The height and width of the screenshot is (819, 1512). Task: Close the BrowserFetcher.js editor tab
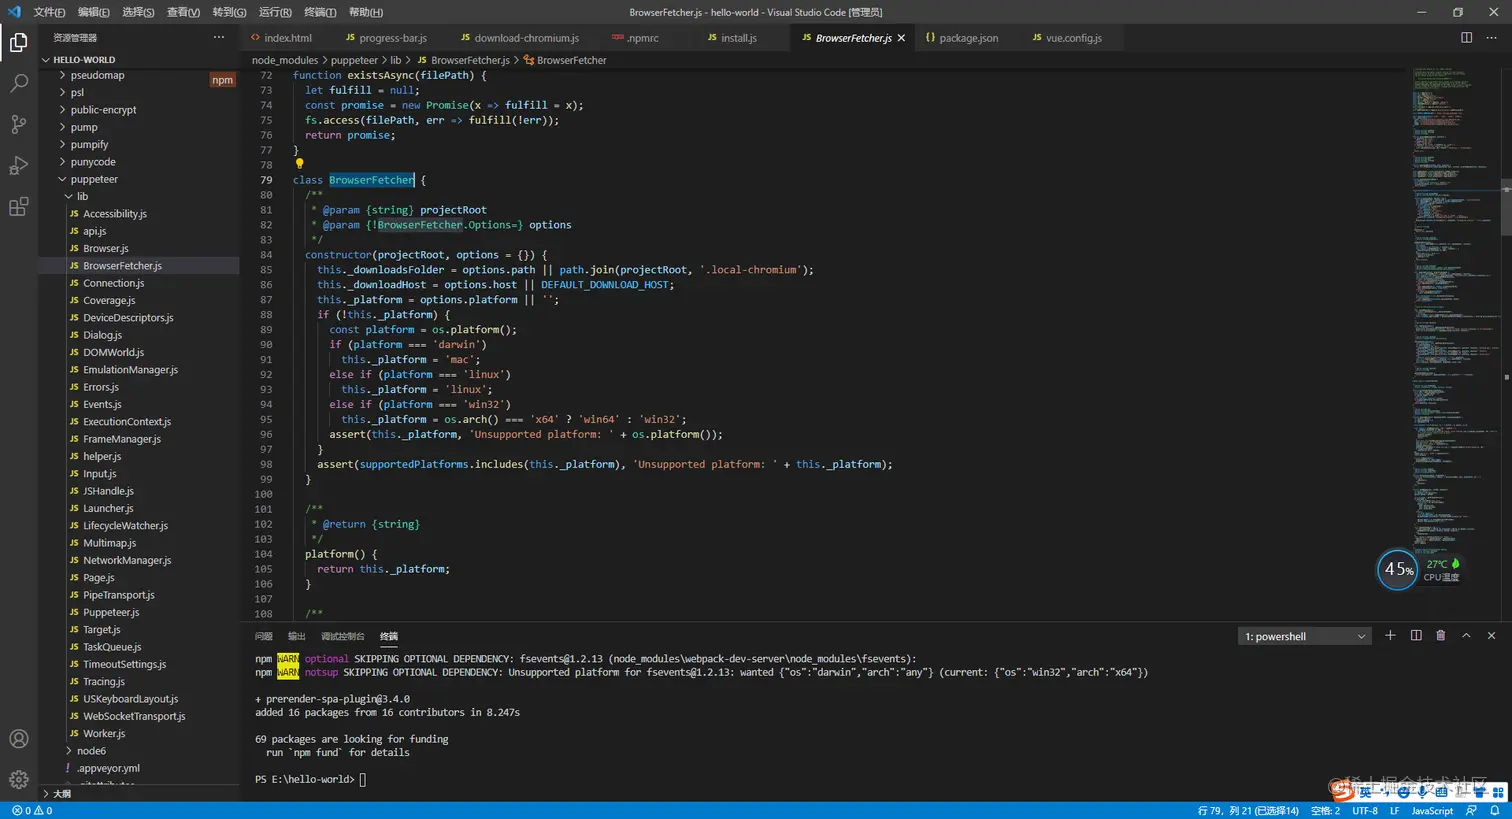[x=901, y=38]
